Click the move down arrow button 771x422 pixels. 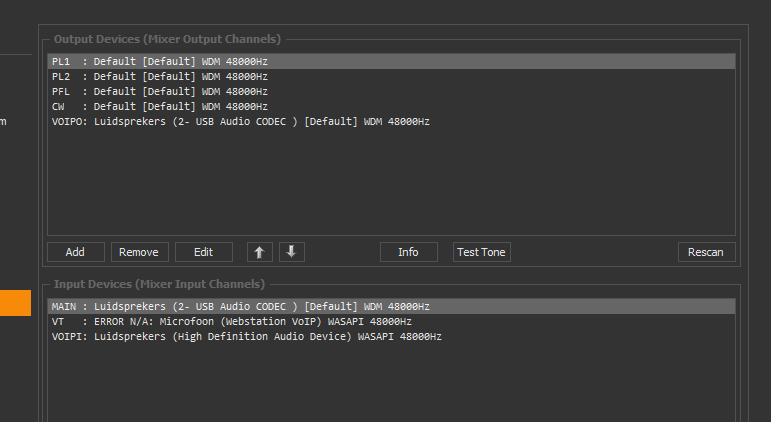pos(291,252)
